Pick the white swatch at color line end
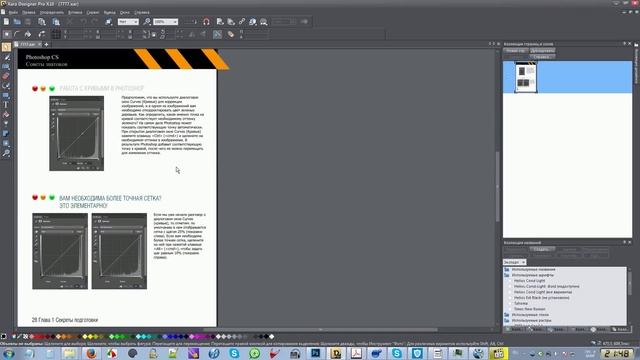This screenshot has width=640, height=360. click(x=272, y=337)
